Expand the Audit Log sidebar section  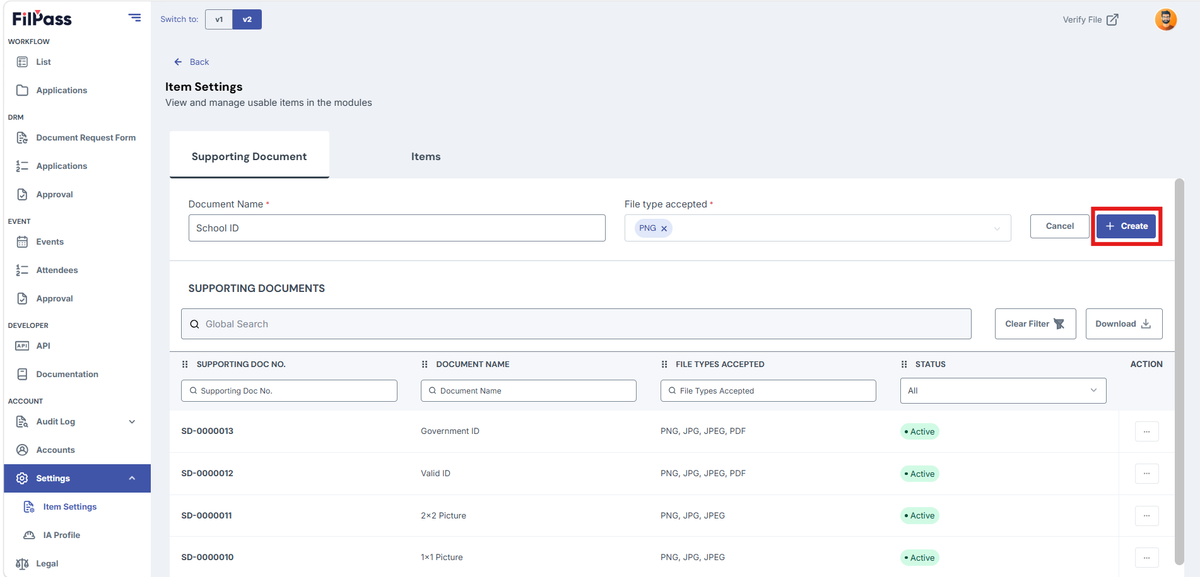(x=132, y=422)
